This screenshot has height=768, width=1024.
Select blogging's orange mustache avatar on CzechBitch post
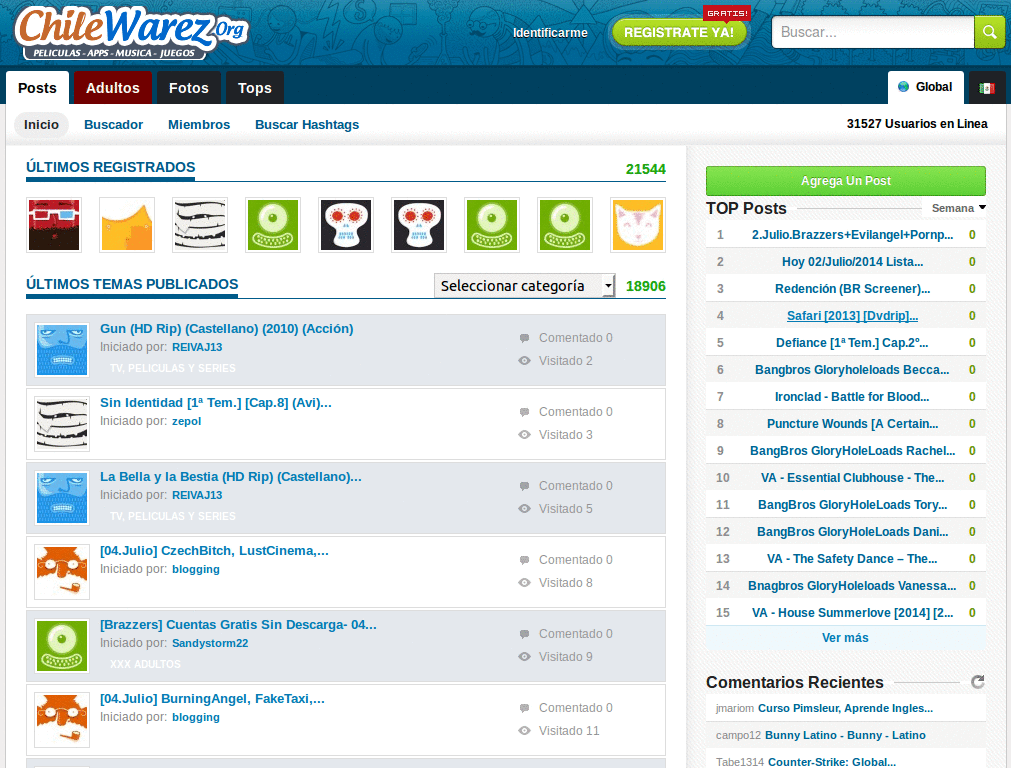point(62,571)
